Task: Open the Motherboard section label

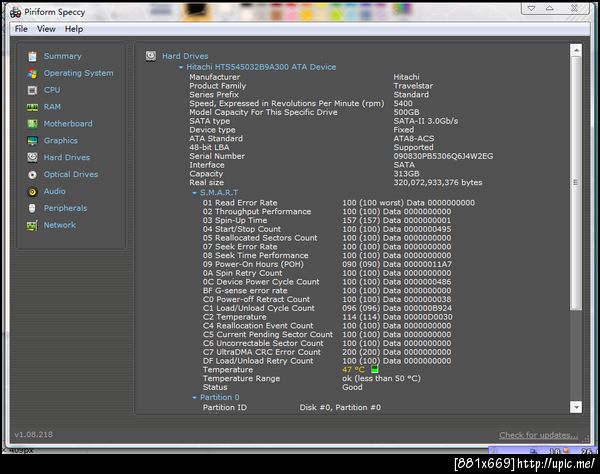Action: point(68,124)
